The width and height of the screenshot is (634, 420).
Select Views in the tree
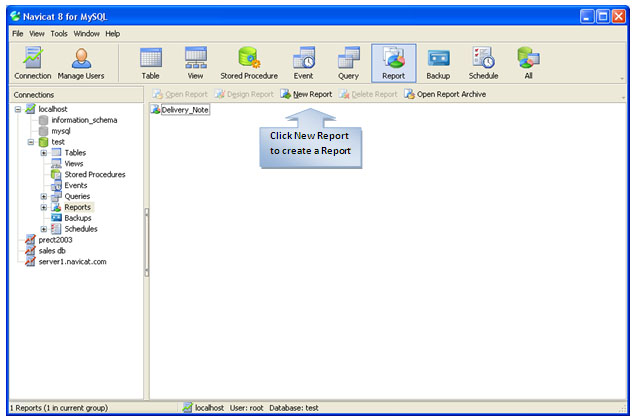point(74,164)
